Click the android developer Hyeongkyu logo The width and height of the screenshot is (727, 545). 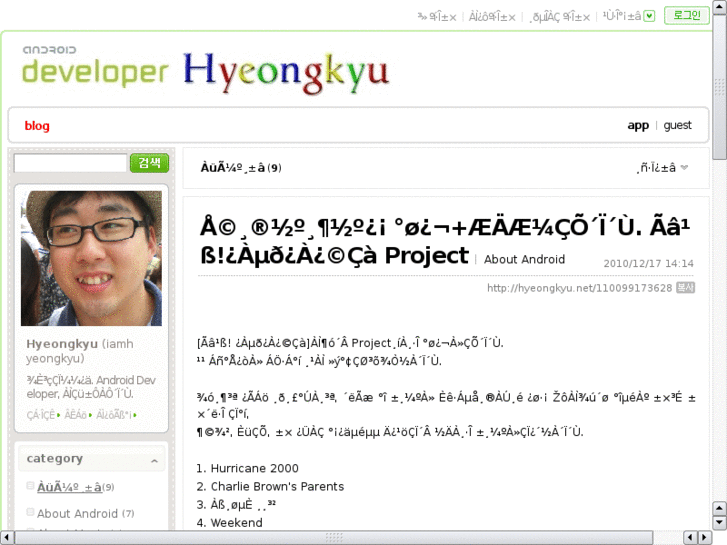click(205, 71)
